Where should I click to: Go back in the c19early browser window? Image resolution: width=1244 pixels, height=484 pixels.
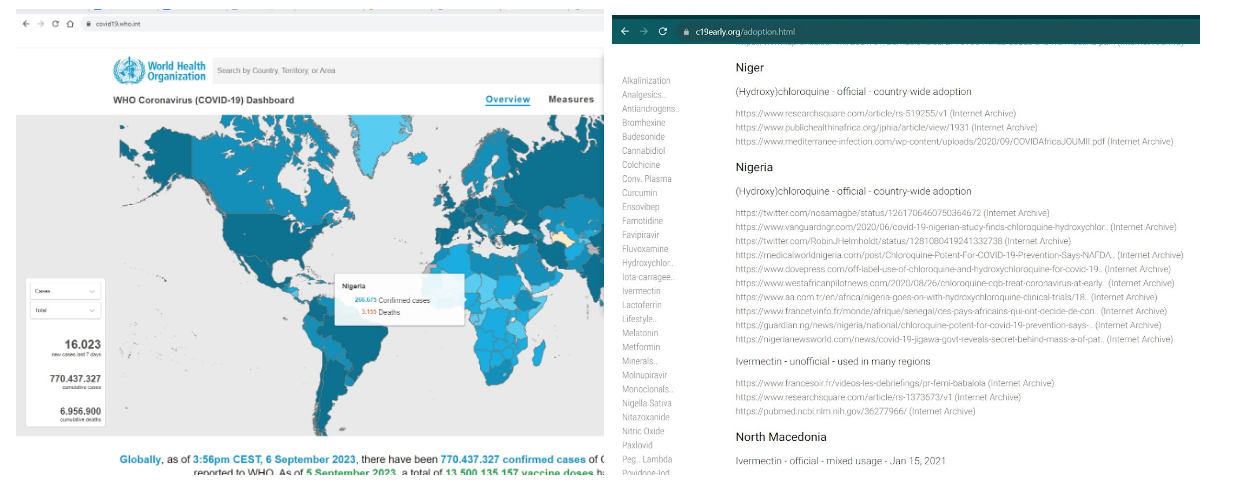pos(625,31)
